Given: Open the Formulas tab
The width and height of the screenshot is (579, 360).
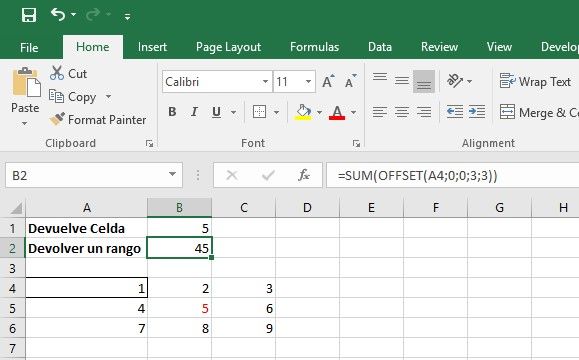Looking at the screenshot, I should tap(314, 47).
